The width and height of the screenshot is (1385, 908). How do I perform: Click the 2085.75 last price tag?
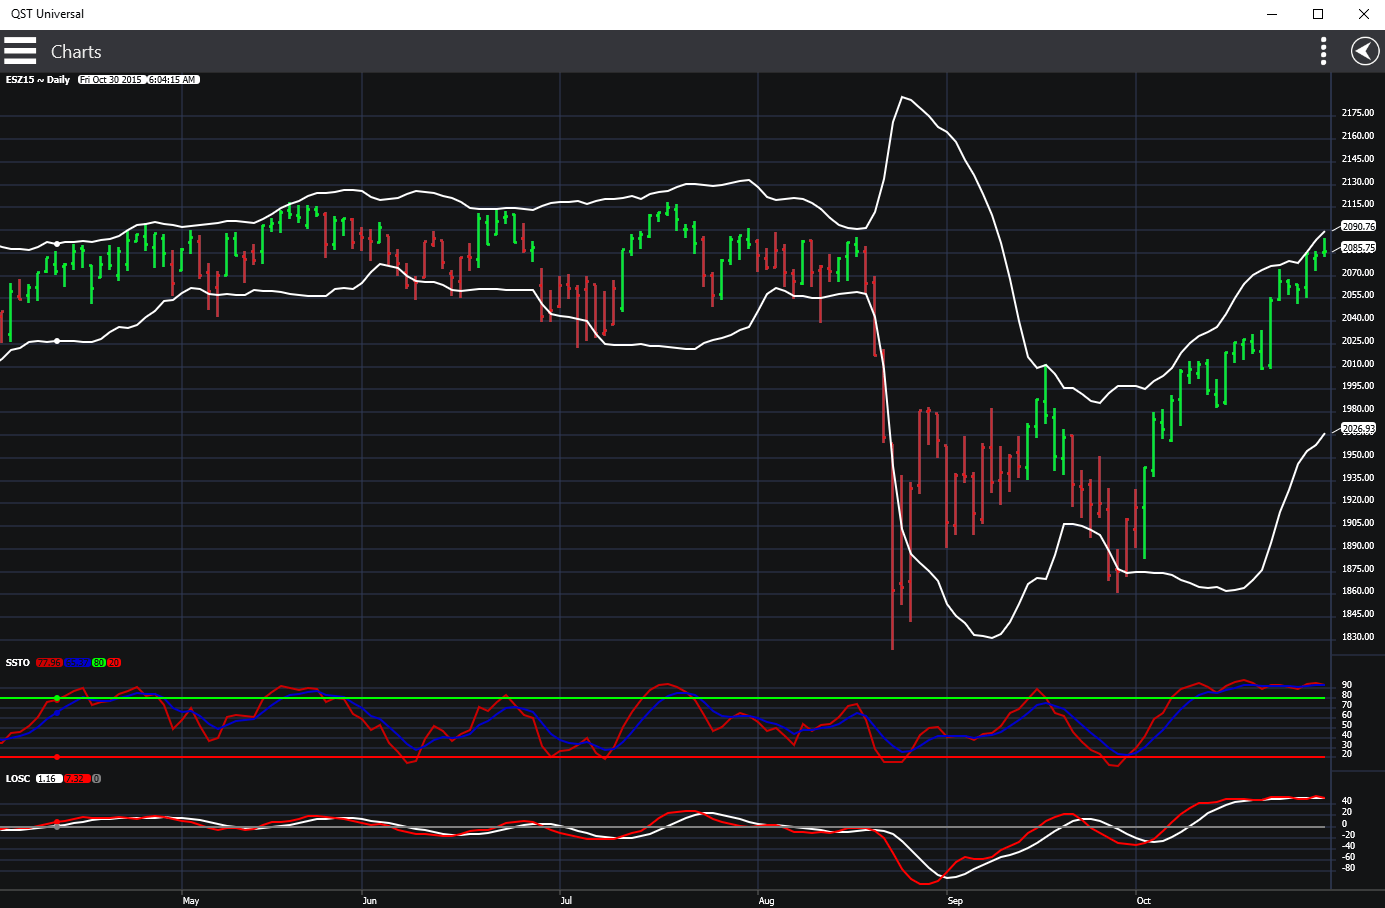click(x=1358, y=248)
